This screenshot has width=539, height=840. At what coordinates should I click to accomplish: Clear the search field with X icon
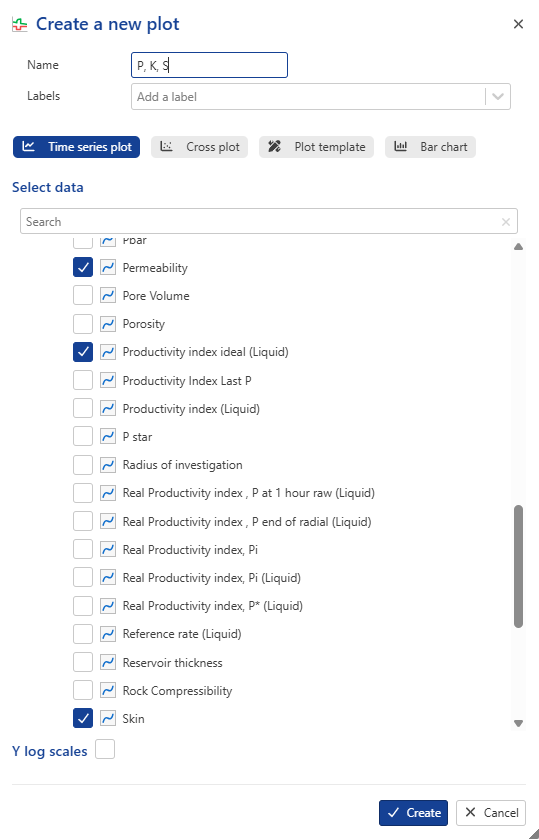(506, 222)
